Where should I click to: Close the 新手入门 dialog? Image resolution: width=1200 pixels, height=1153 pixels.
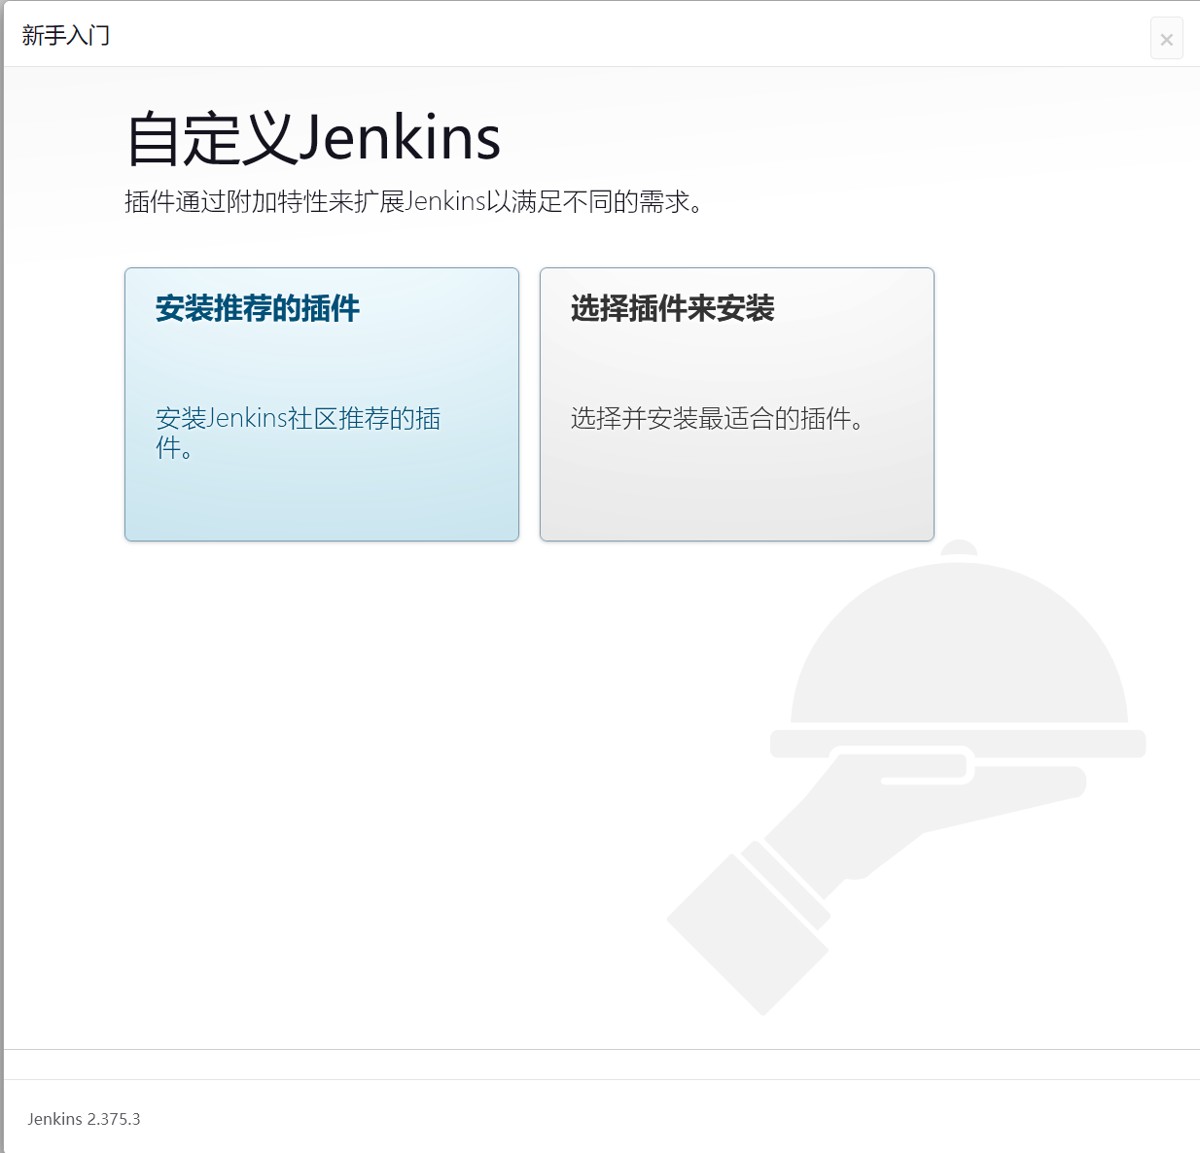[x=1166, y=39]
